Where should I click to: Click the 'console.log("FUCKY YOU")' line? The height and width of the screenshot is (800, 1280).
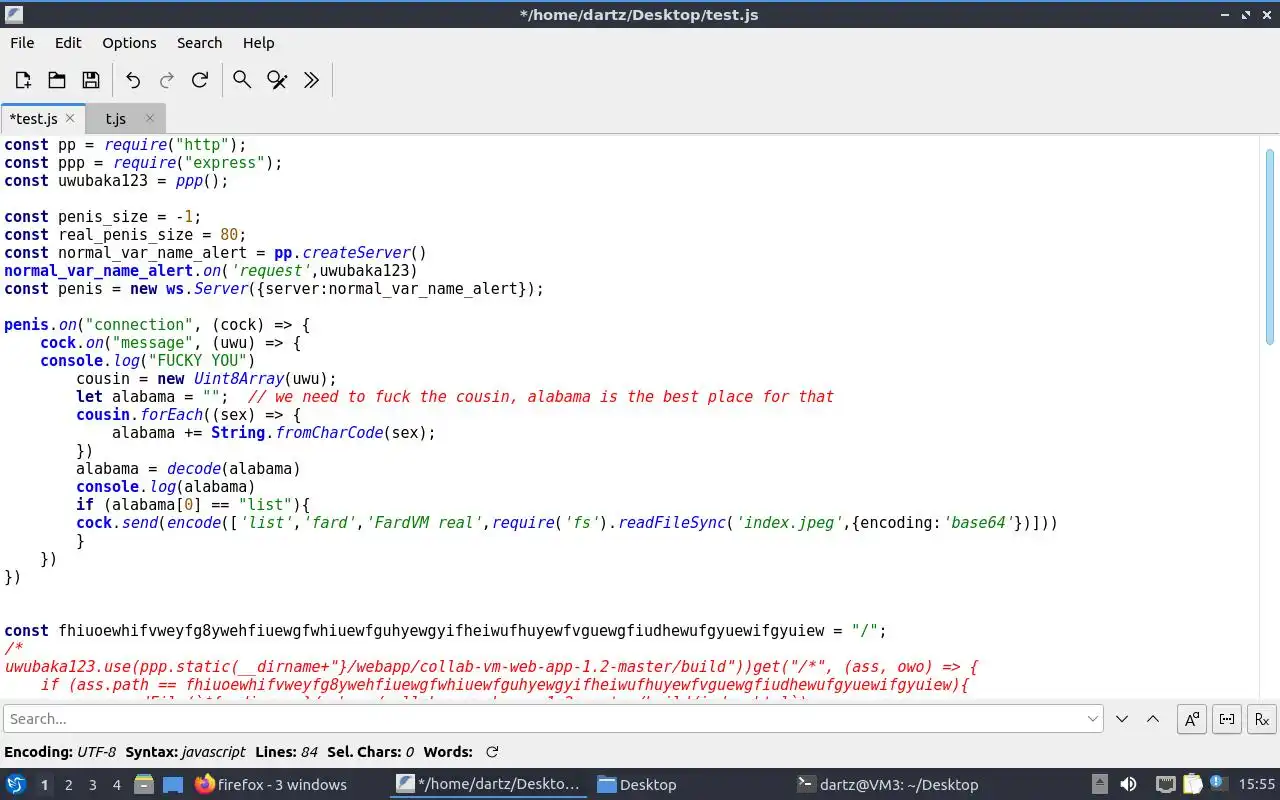click(147, 361)
